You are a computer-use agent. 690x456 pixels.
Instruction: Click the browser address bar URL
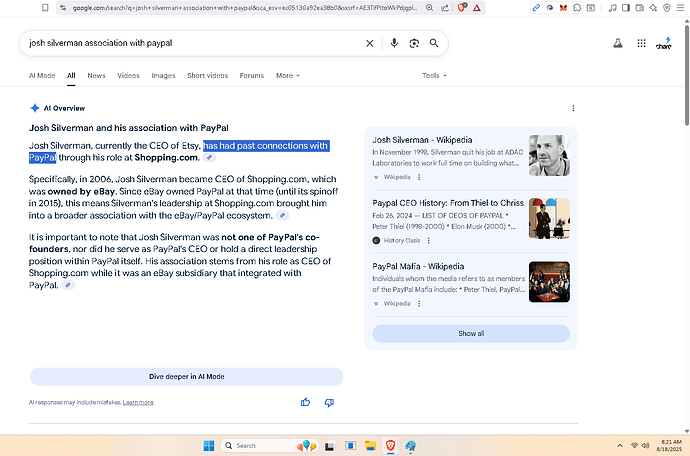[x=244, y=7]
